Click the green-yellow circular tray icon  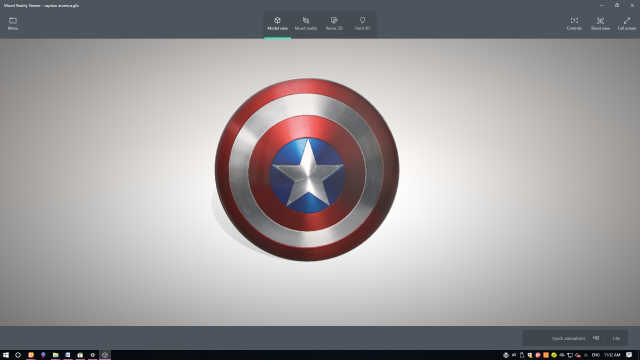(554, 355)
